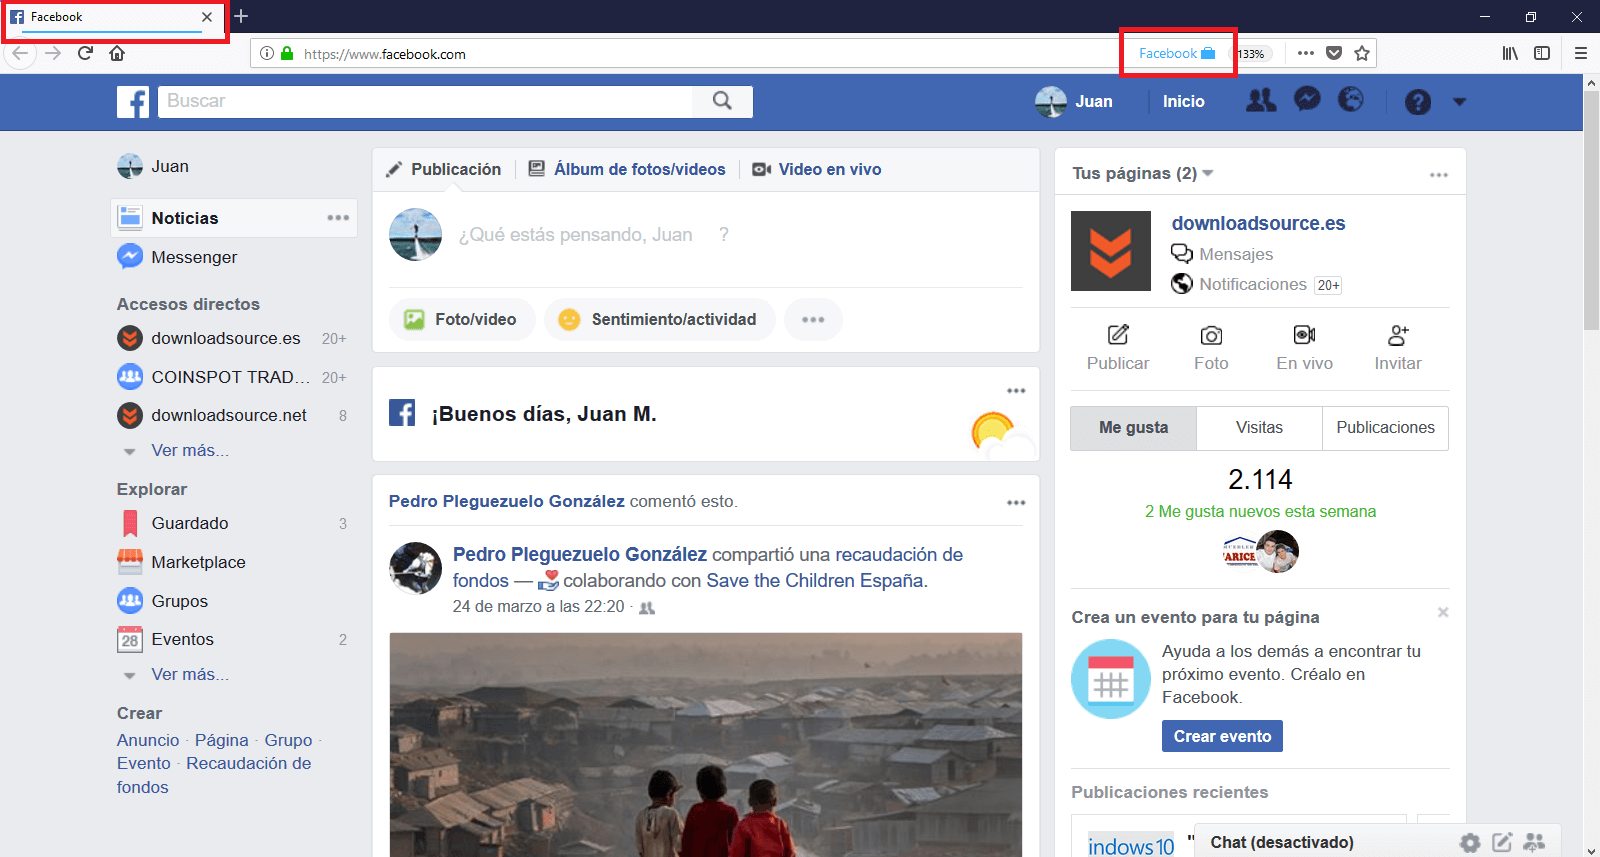Select Álbum de fotos/videos tab
The image size is (1600, 857).
[x=627, y=169]
